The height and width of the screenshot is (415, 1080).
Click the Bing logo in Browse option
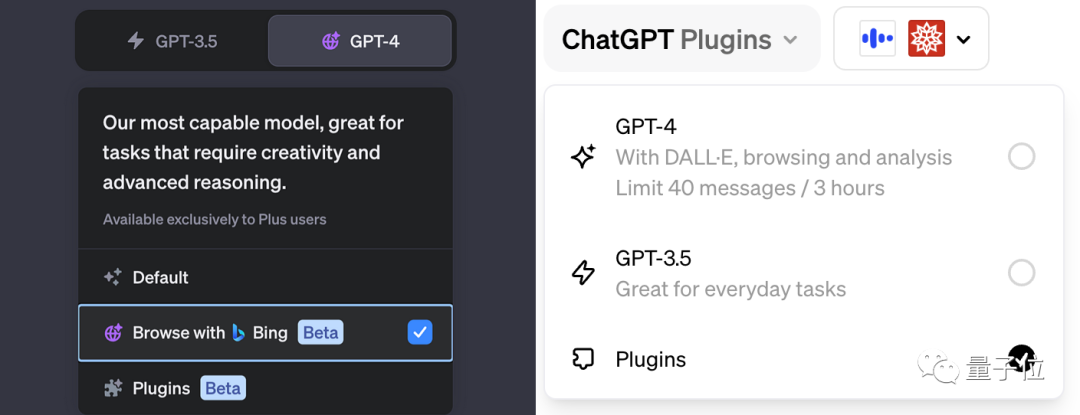tap(239, 333)
